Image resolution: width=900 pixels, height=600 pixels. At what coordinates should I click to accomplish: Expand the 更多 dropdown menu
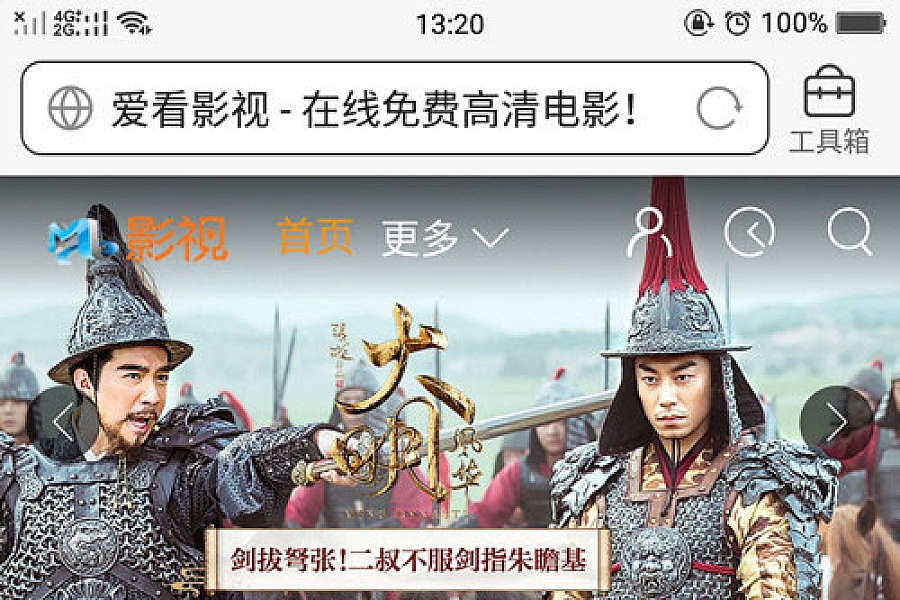tap(445, 237)
